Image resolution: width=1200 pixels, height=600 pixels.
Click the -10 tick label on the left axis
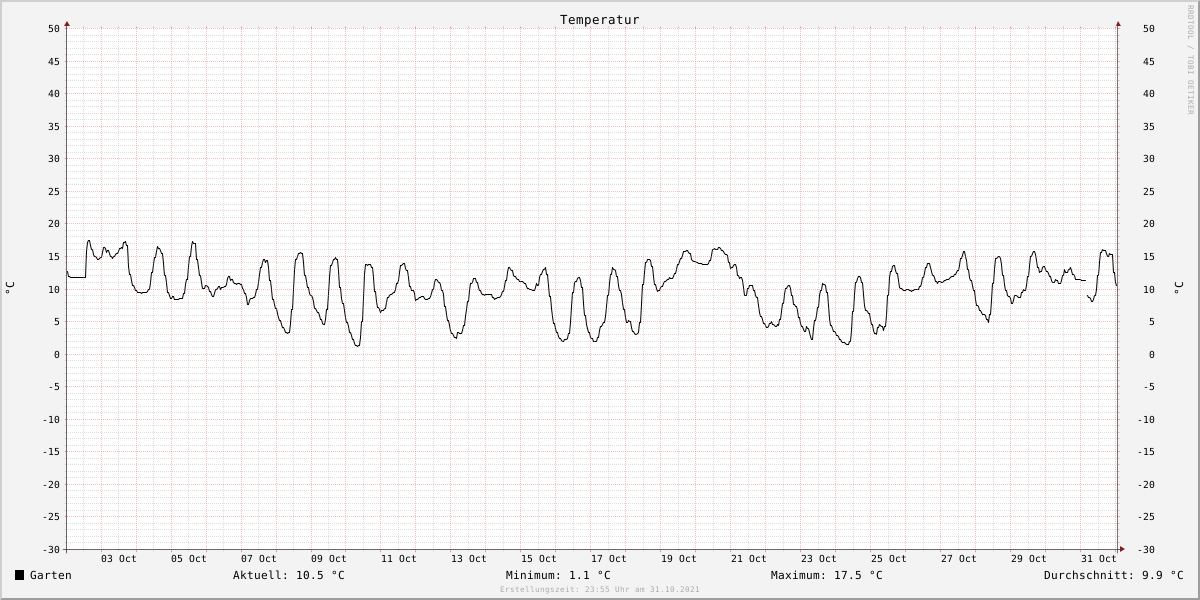(51, 419)
